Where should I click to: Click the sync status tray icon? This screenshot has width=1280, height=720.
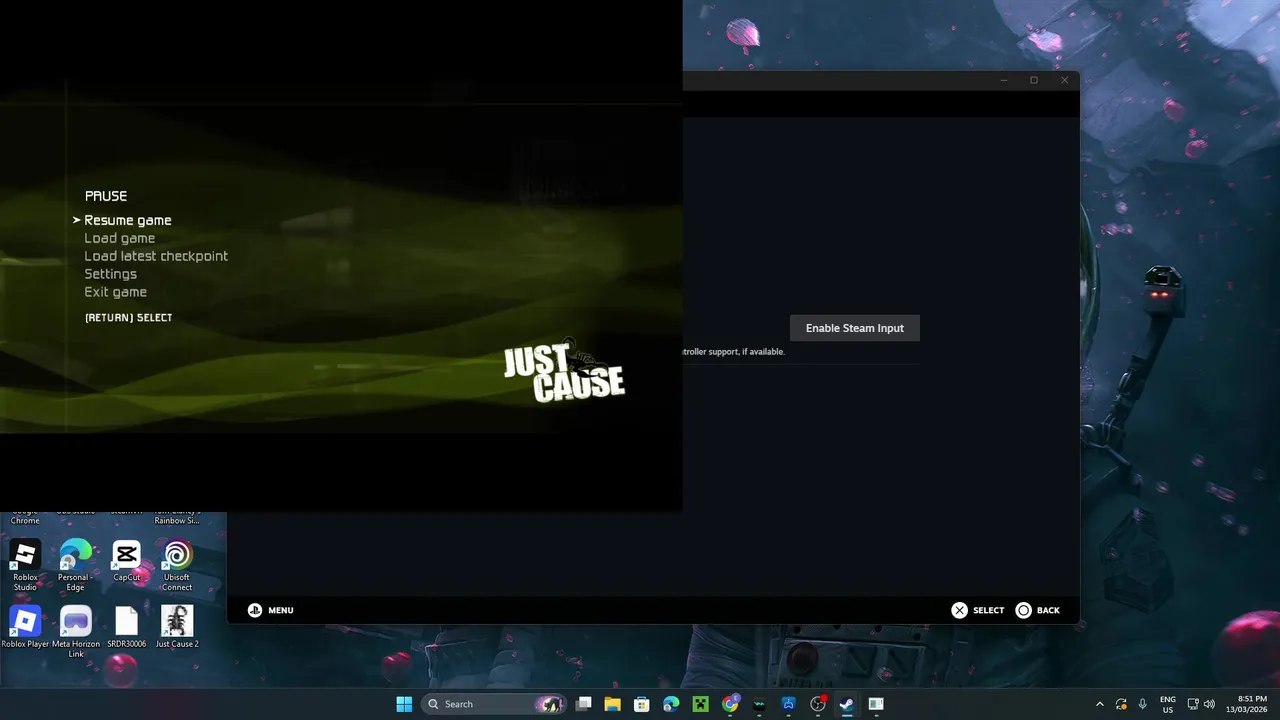point(1121,704)
